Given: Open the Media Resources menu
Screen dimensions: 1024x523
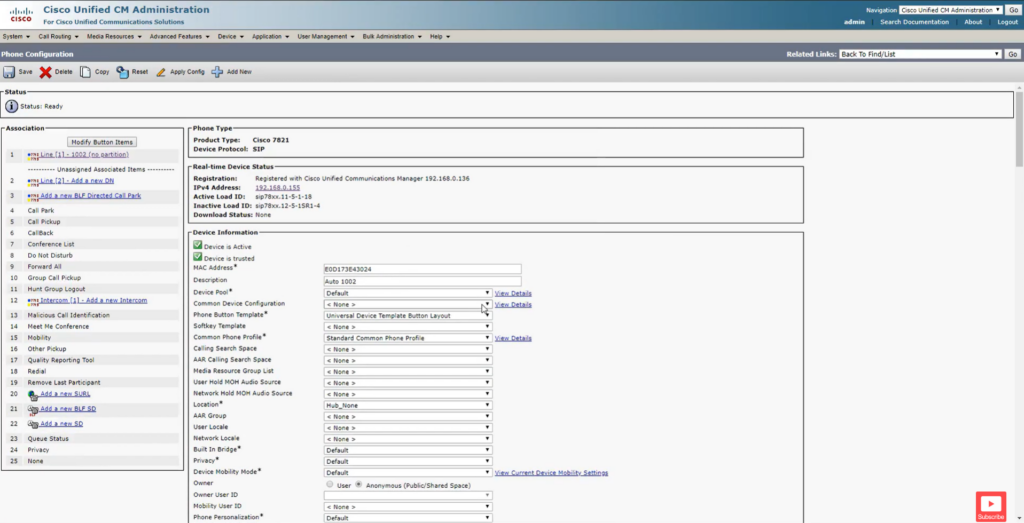Looking at the screenshot, I should click(x=115, y=37).
